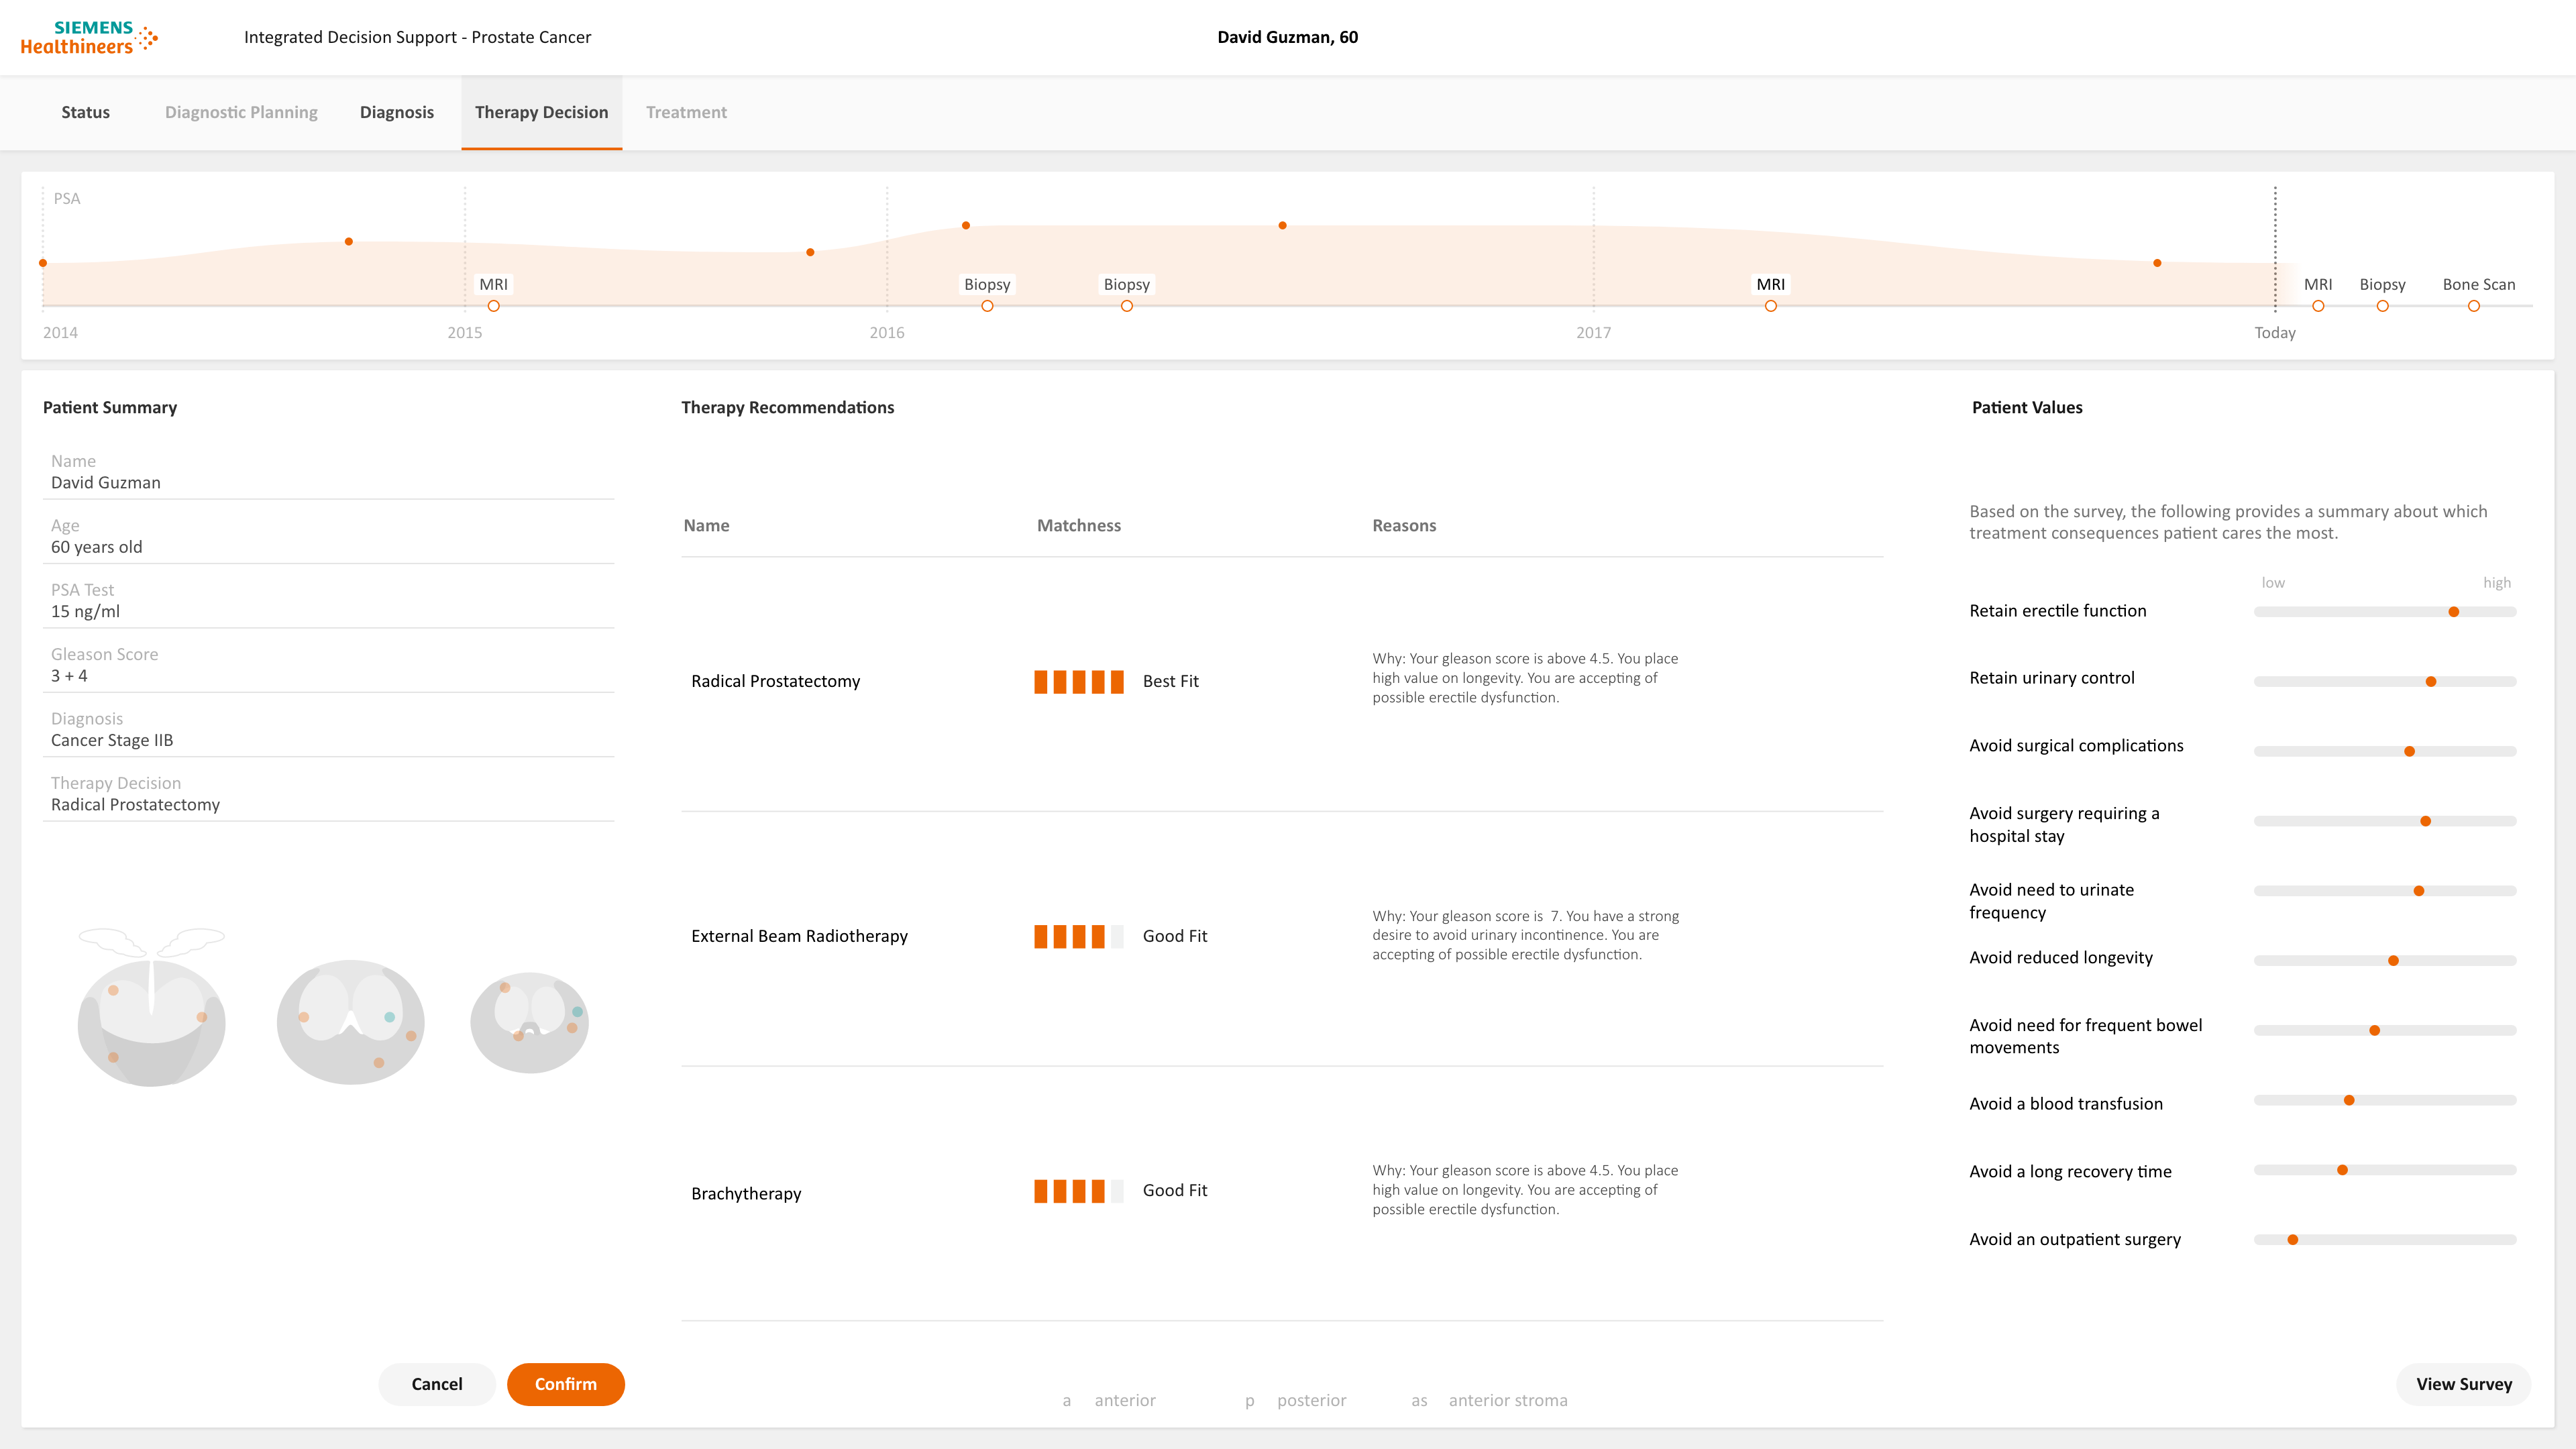This screenshot has width=2576, height=1449.
Task: Adjust Avoid need to urinate frequency slider
Action: [x=2419, y=891]
